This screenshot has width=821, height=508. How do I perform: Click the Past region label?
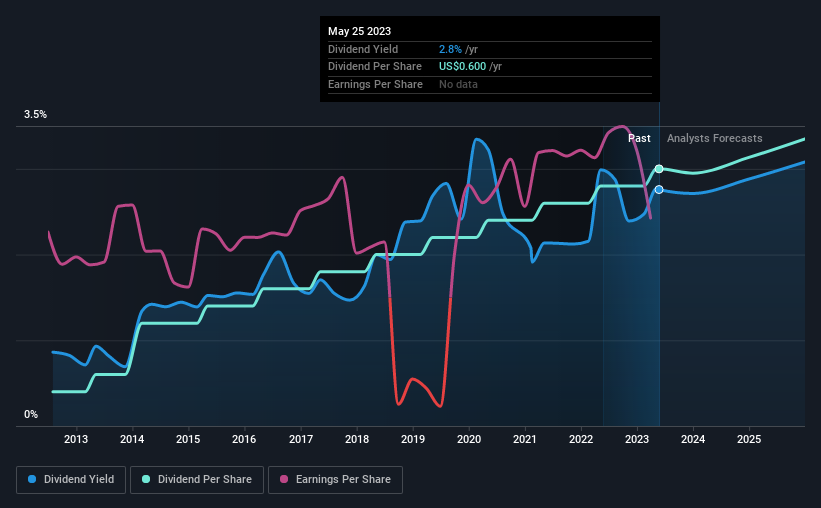click(x=639, y=138)
